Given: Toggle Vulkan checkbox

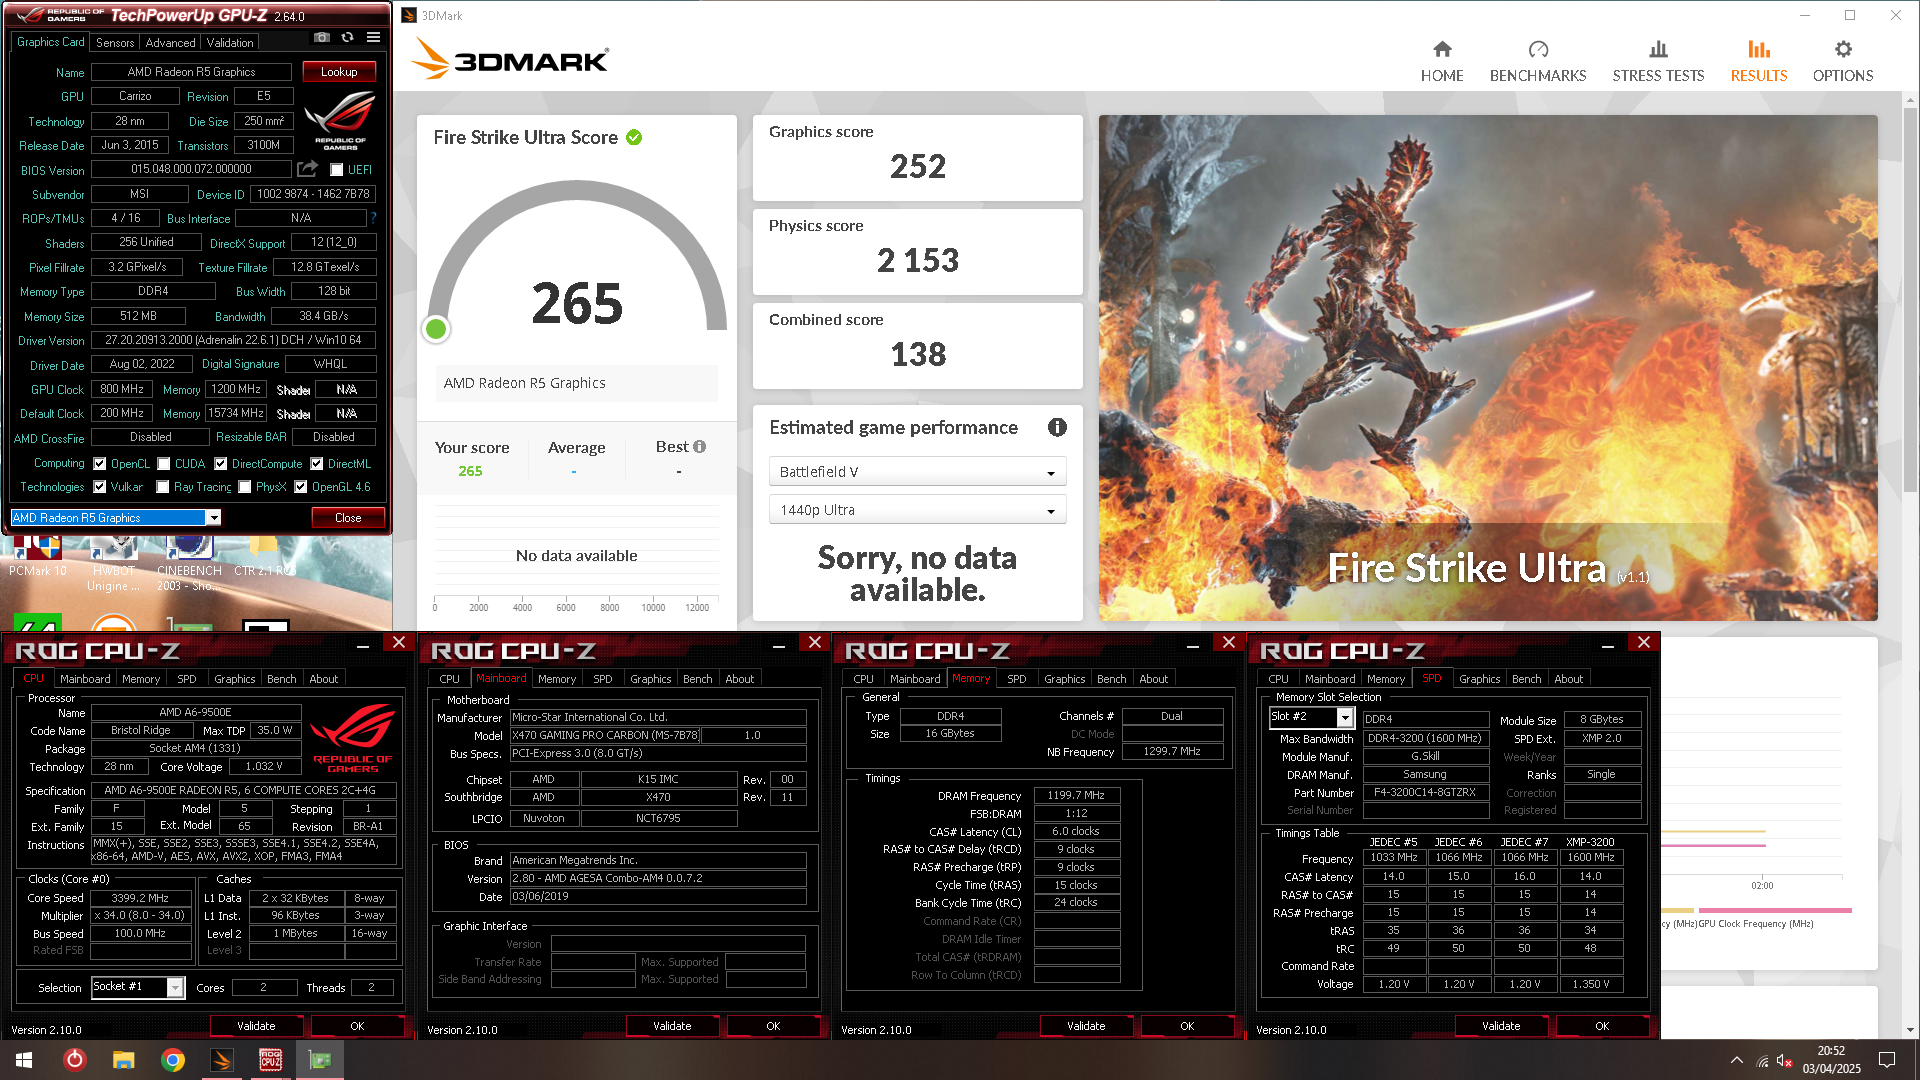Looking at the screenshot, I should pyautogui.click(x=100, y=487).
